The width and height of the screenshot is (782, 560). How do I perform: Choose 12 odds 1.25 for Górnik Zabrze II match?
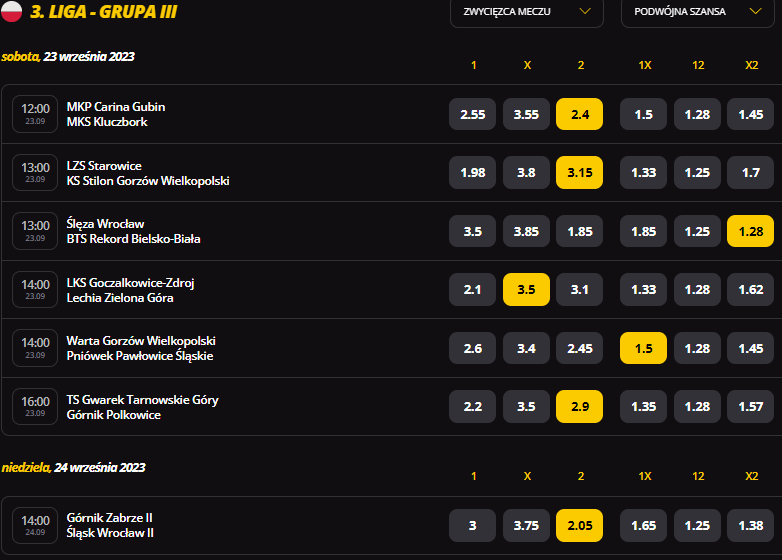click(697, 525)
